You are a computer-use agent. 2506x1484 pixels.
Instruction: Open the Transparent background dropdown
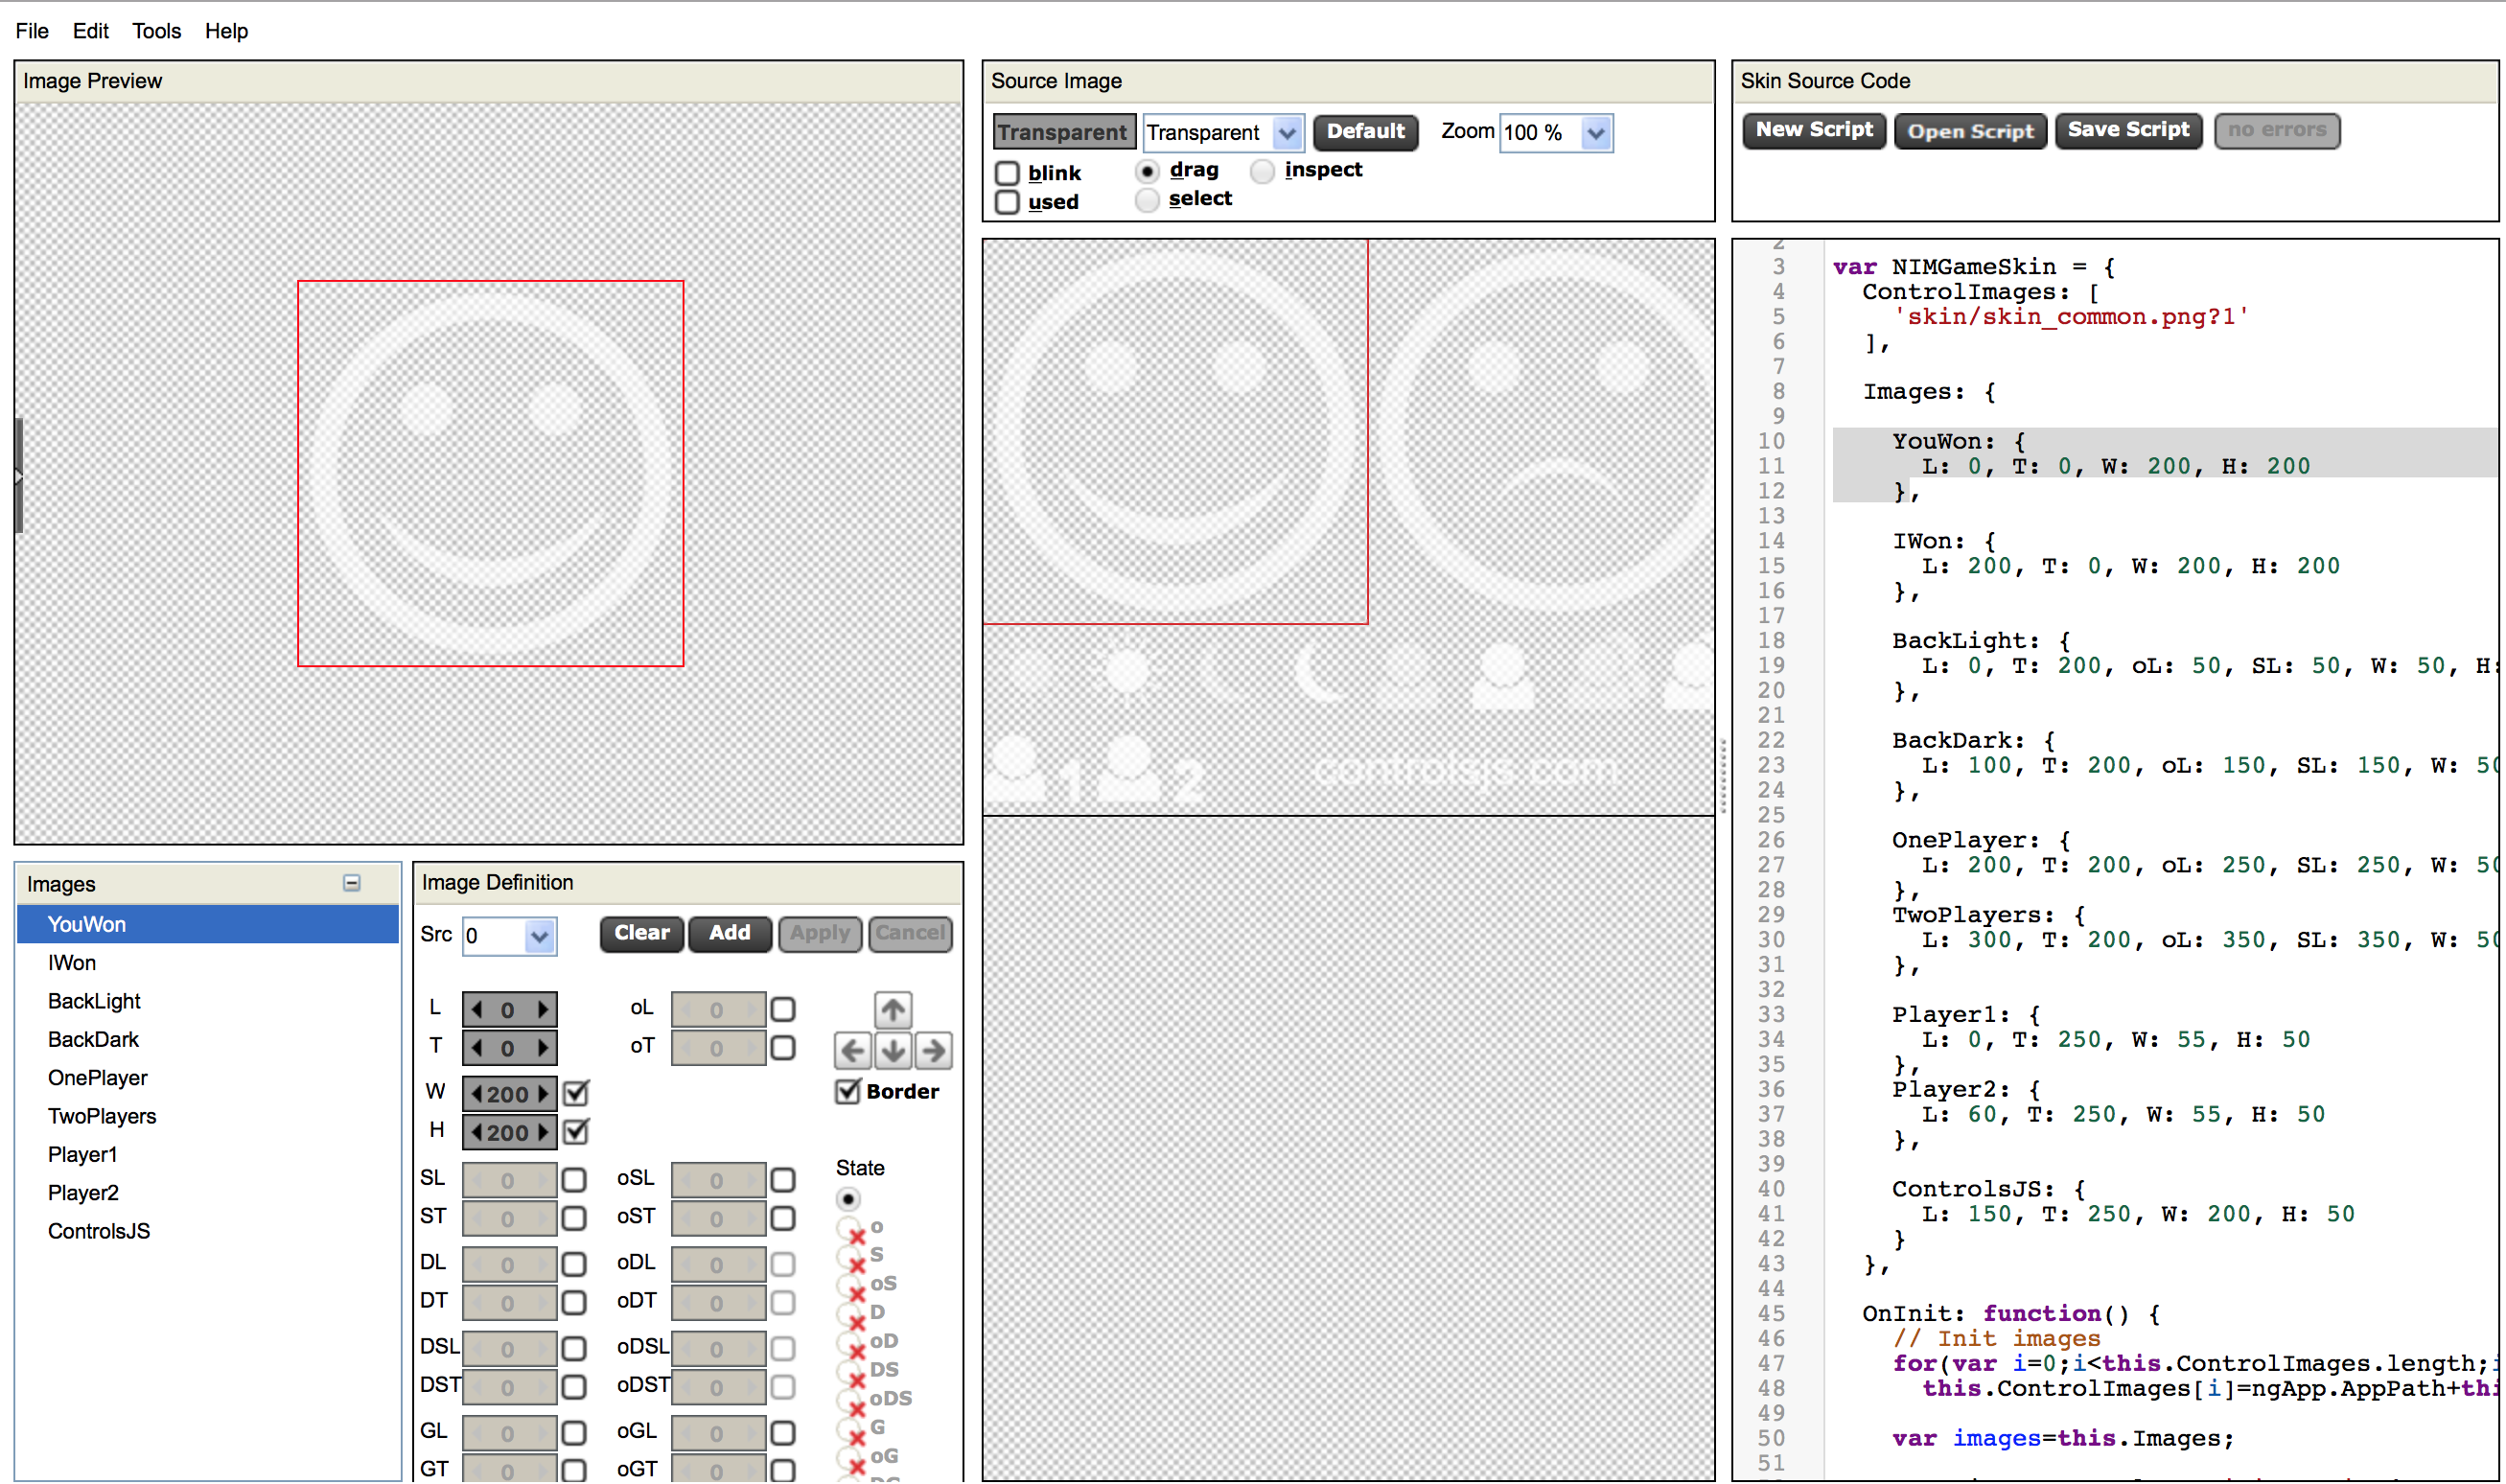point(1287,132)
